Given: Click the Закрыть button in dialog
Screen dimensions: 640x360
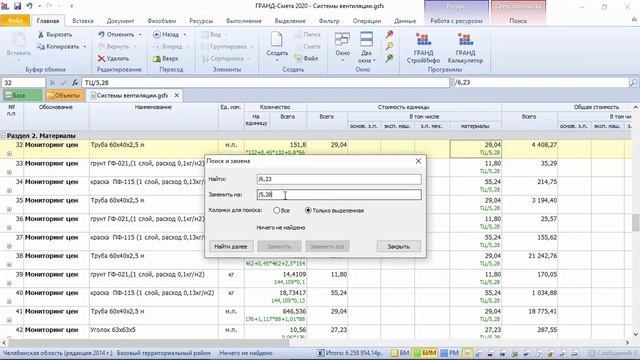Looking at the screenshot, I should coord(398,247).
